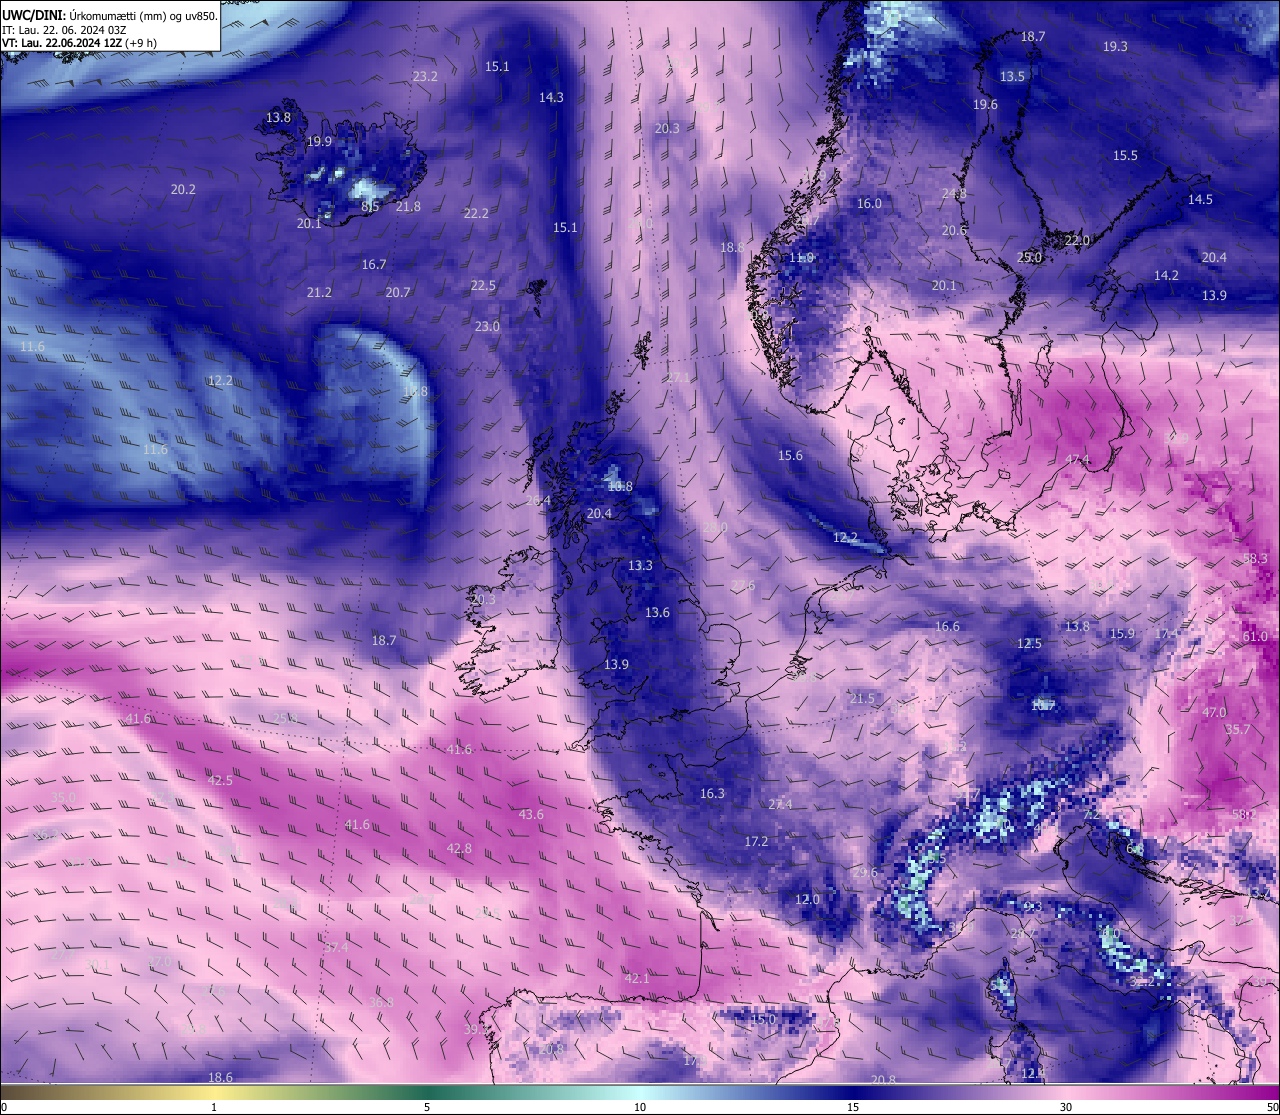The image size is (1280, 1115).
Task: Click the 37.4 value label
Action: tap(336, 948)
